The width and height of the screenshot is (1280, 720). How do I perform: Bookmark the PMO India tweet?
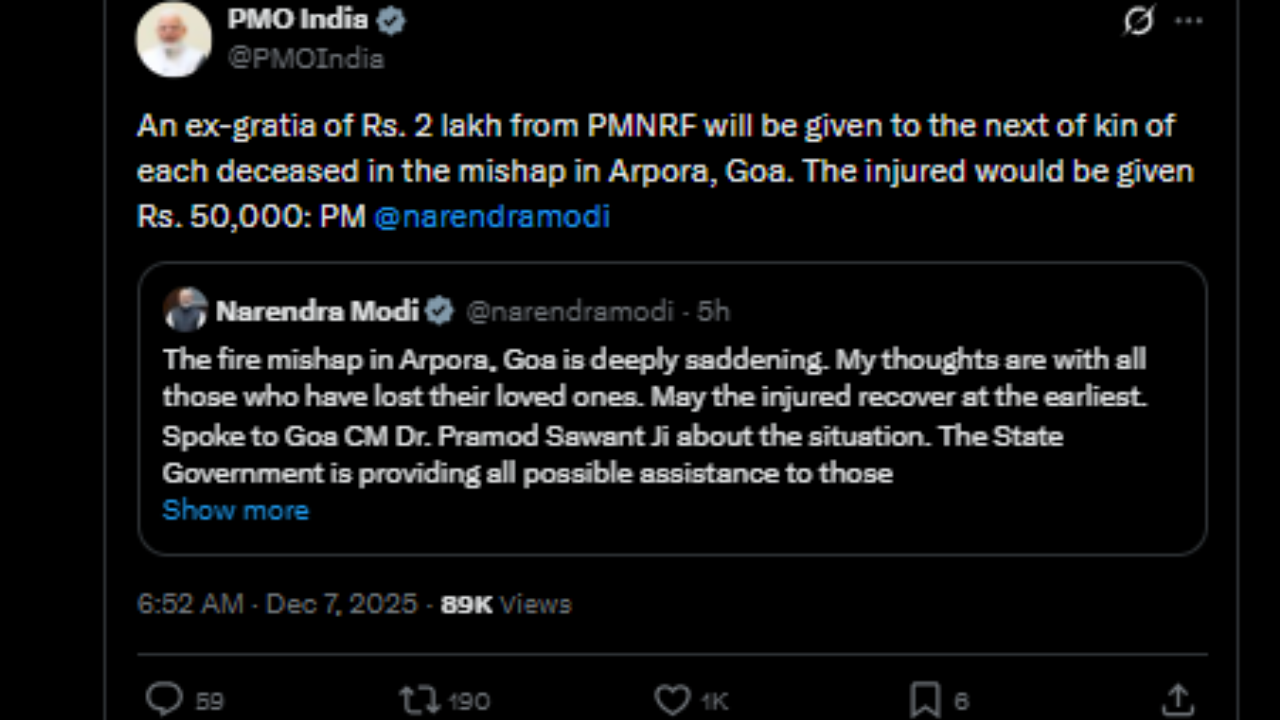(x=925, y=701)
